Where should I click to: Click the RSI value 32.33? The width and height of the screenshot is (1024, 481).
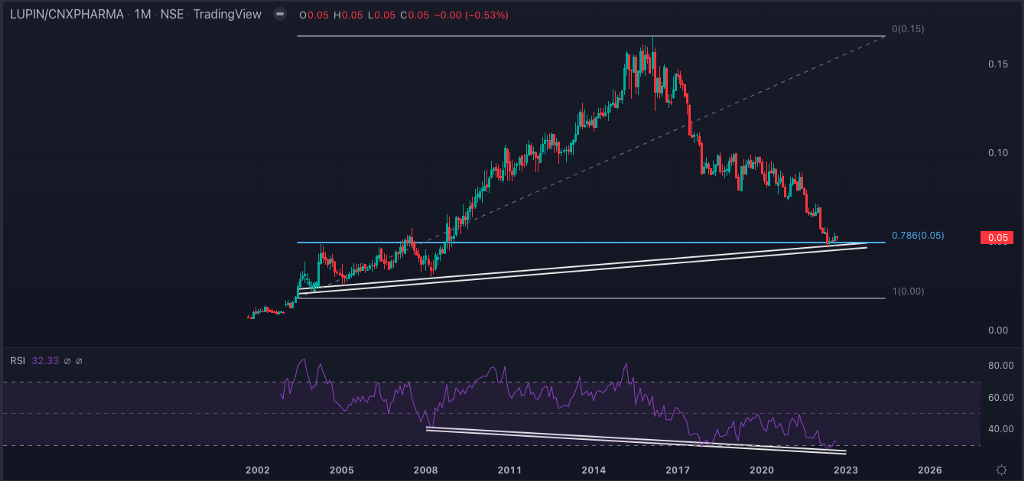pos(43,361)
